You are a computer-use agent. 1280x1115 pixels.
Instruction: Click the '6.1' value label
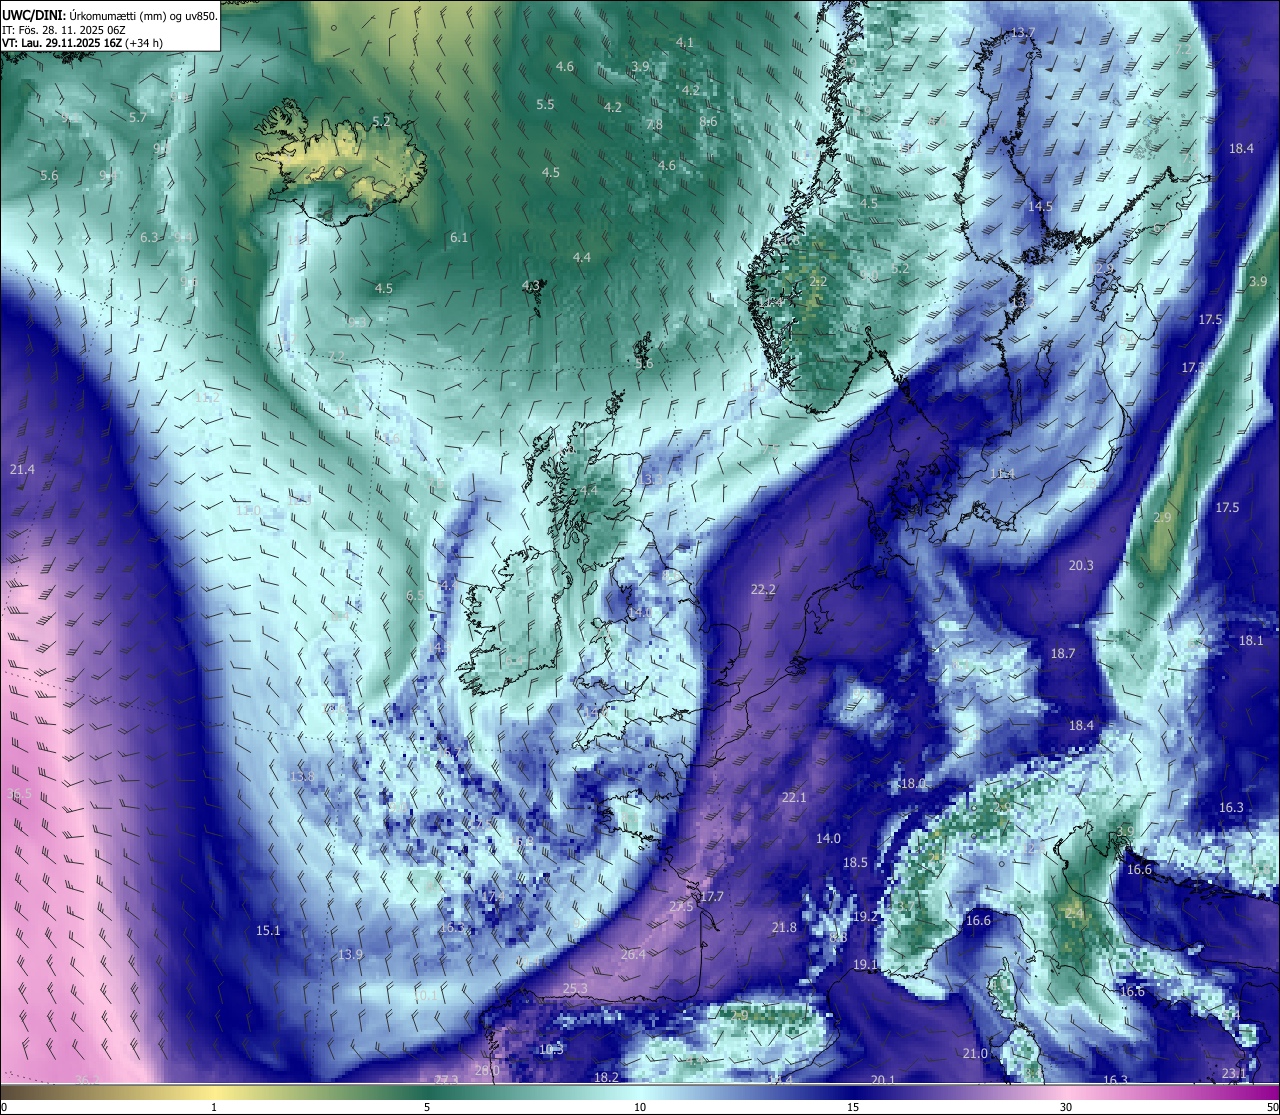pos(459,238)
